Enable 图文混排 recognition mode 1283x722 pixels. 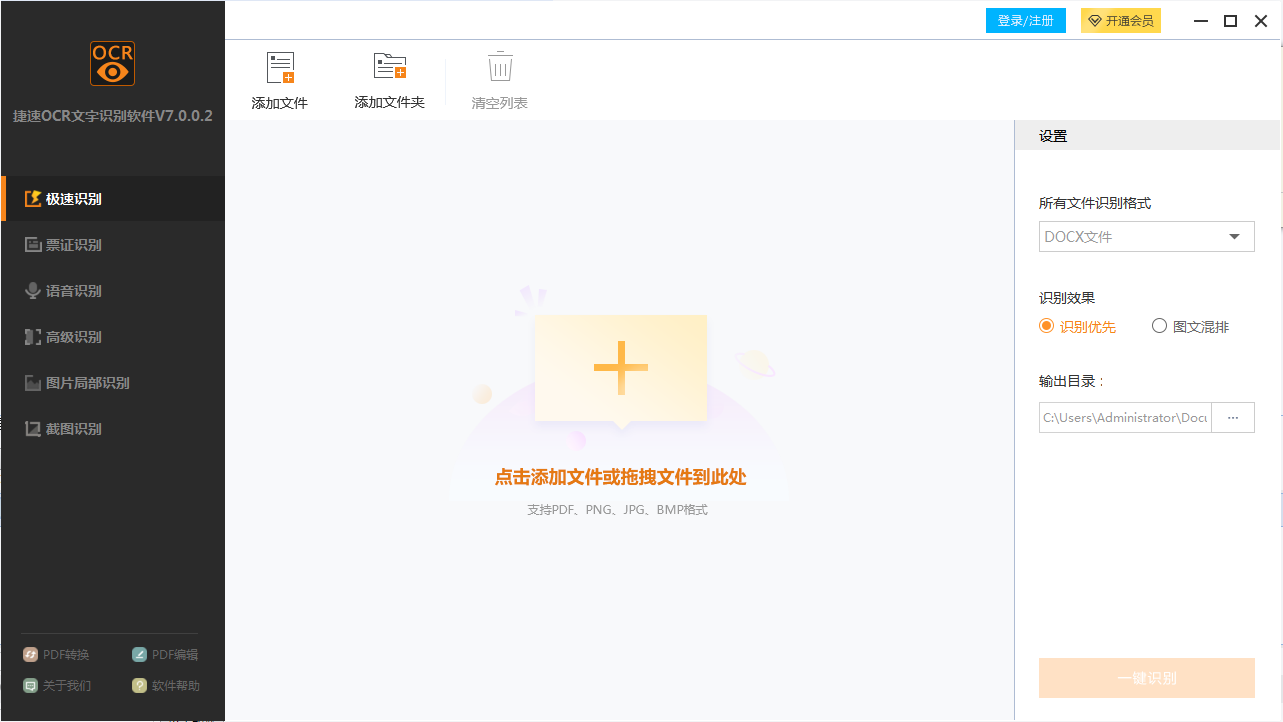(1159, 326)
